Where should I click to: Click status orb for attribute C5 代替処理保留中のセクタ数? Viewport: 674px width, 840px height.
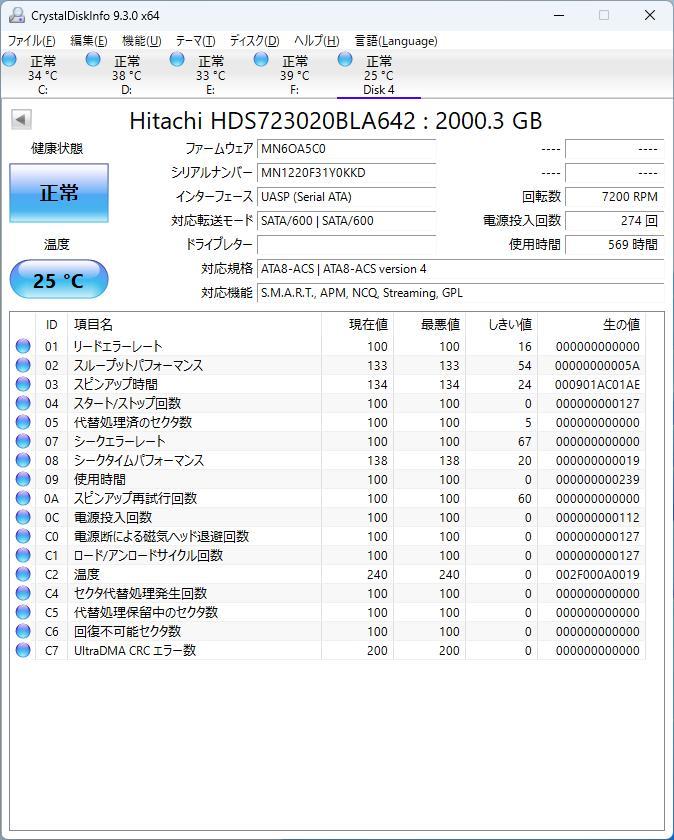coord(23,612)
